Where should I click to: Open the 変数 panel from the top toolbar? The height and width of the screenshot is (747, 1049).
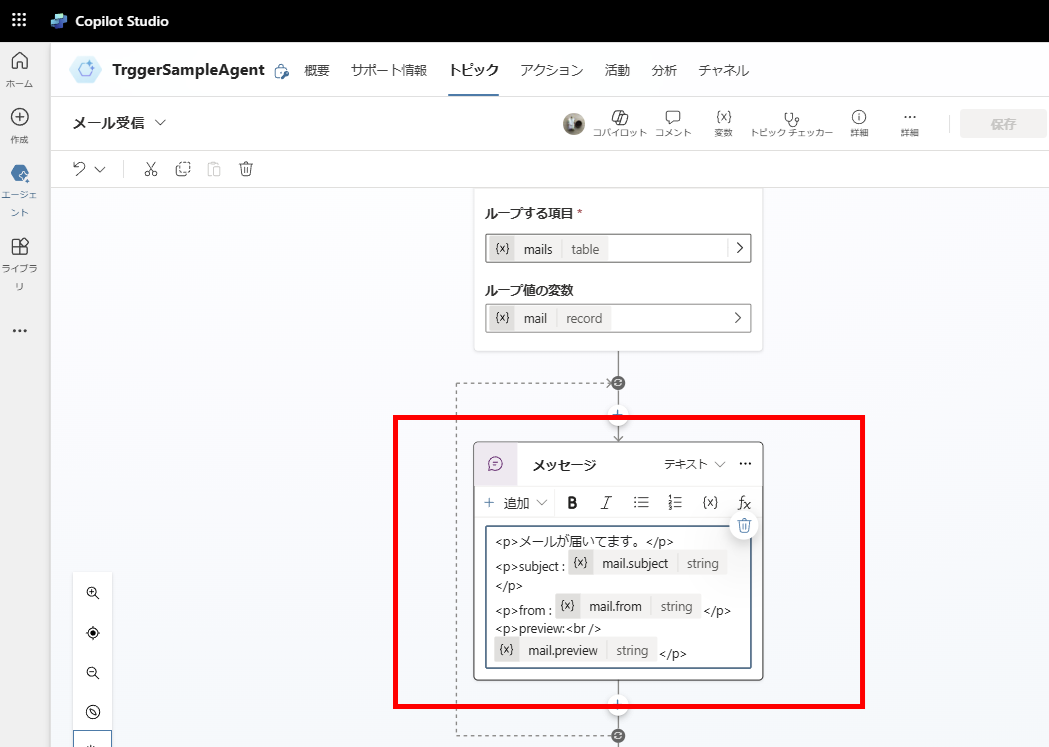(723, 122)
